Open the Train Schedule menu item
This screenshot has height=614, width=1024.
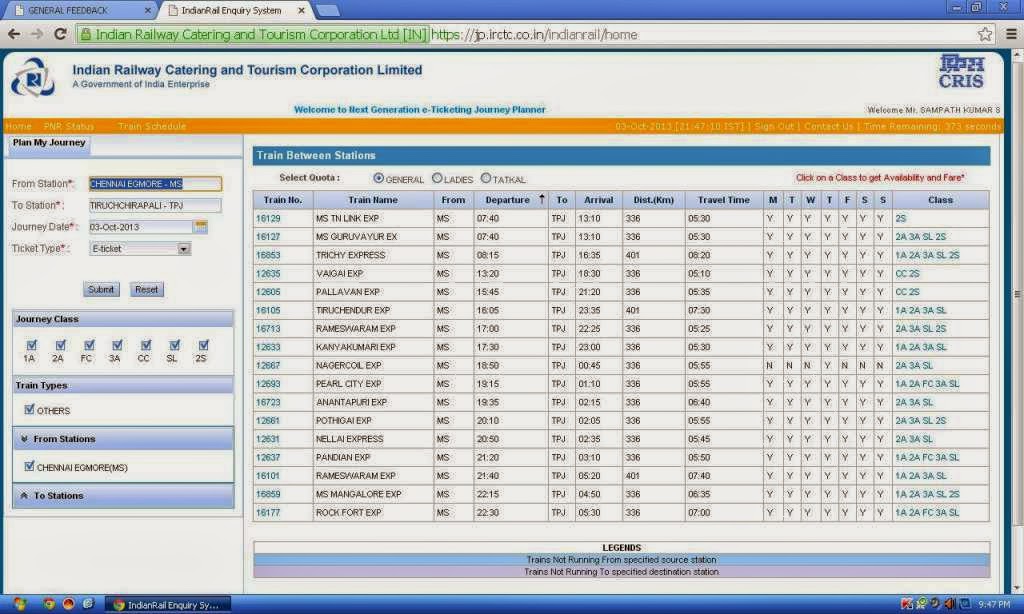152,126
